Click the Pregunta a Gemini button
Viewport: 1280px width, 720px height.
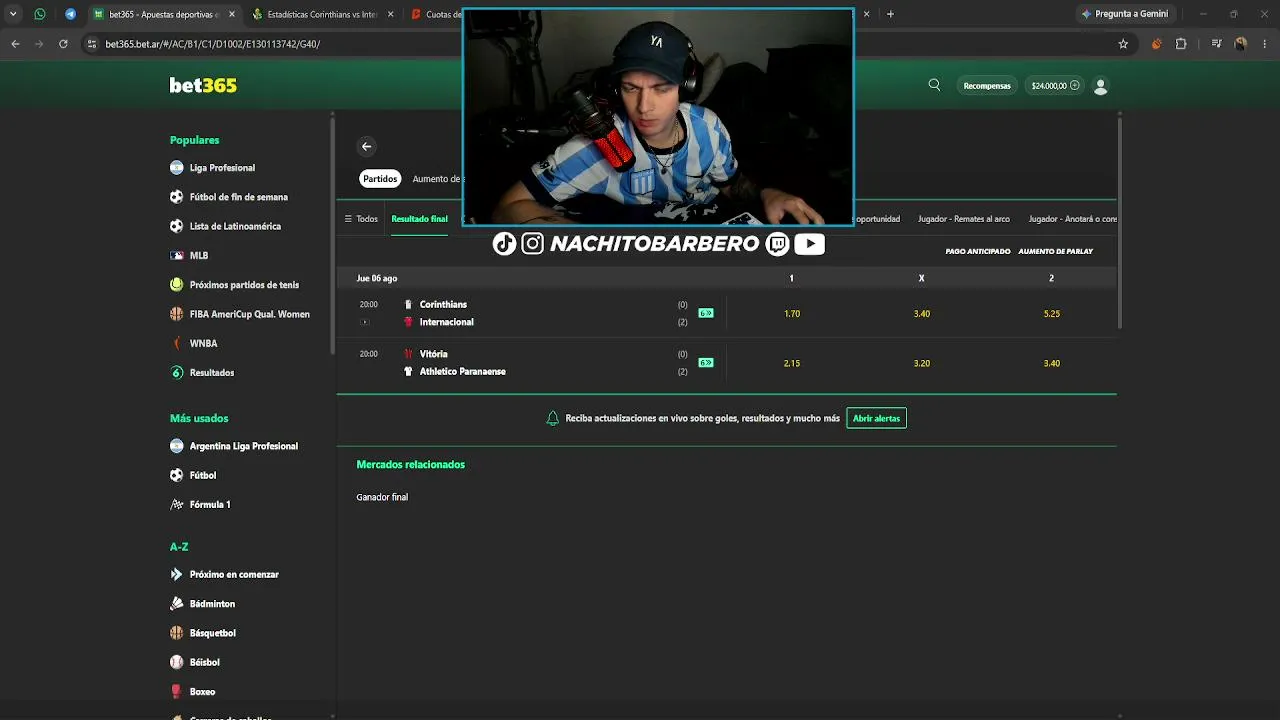(1124, 14)
